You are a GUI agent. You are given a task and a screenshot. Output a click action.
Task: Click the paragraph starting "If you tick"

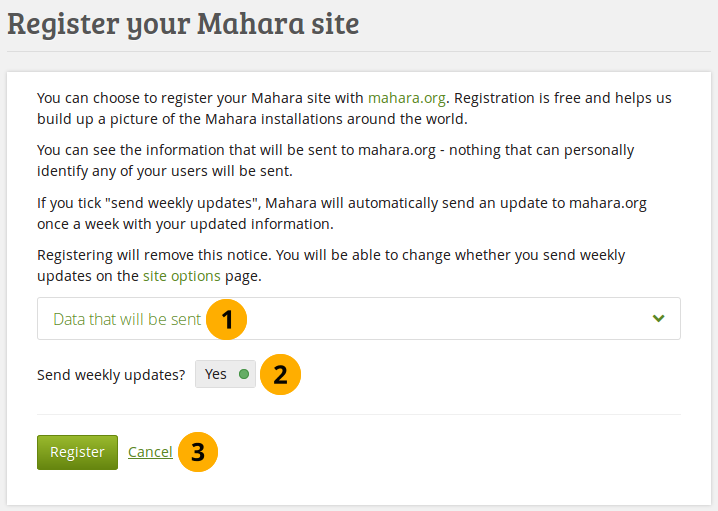(x=340, y=212)
